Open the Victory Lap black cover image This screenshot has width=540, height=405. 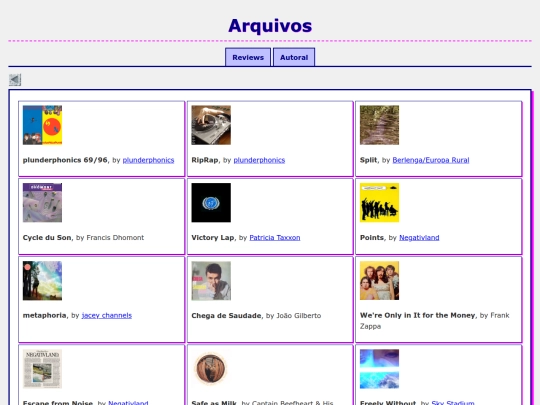coord(211,202)
